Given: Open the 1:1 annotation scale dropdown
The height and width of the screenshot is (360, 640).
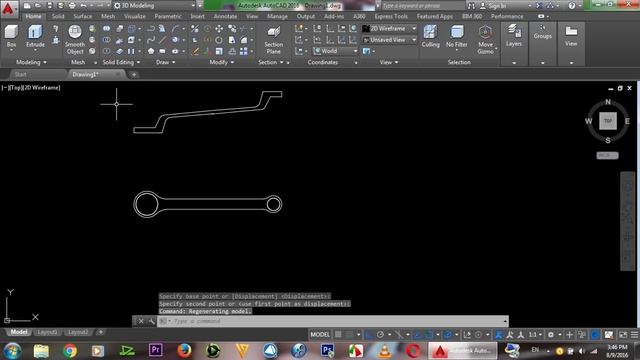Looking at the screenshot, I should point(535,335).
